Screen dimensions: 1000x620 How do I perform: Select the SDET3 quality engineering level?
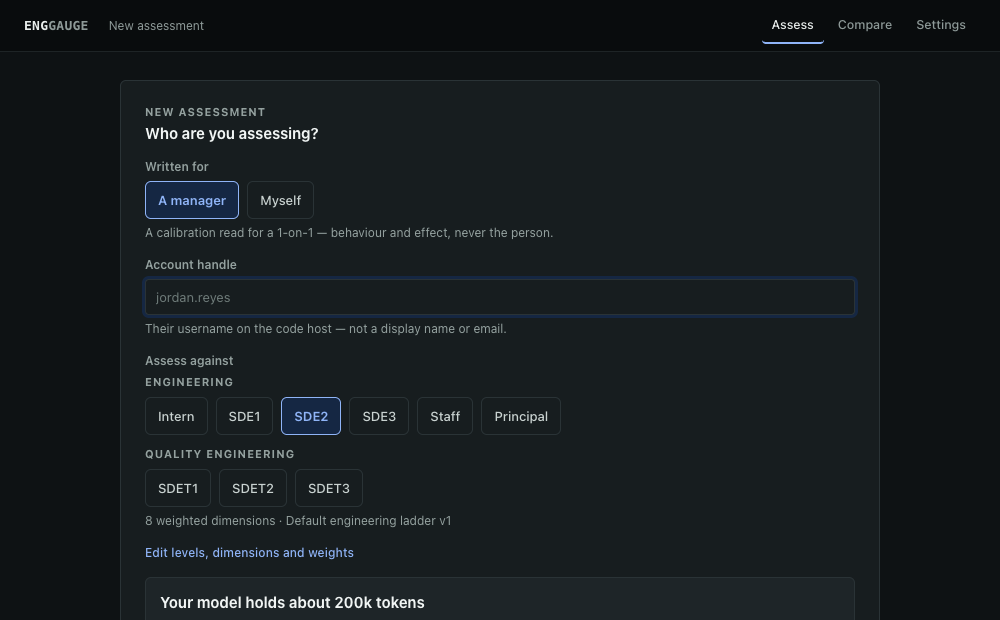click(x=329, y=489)
